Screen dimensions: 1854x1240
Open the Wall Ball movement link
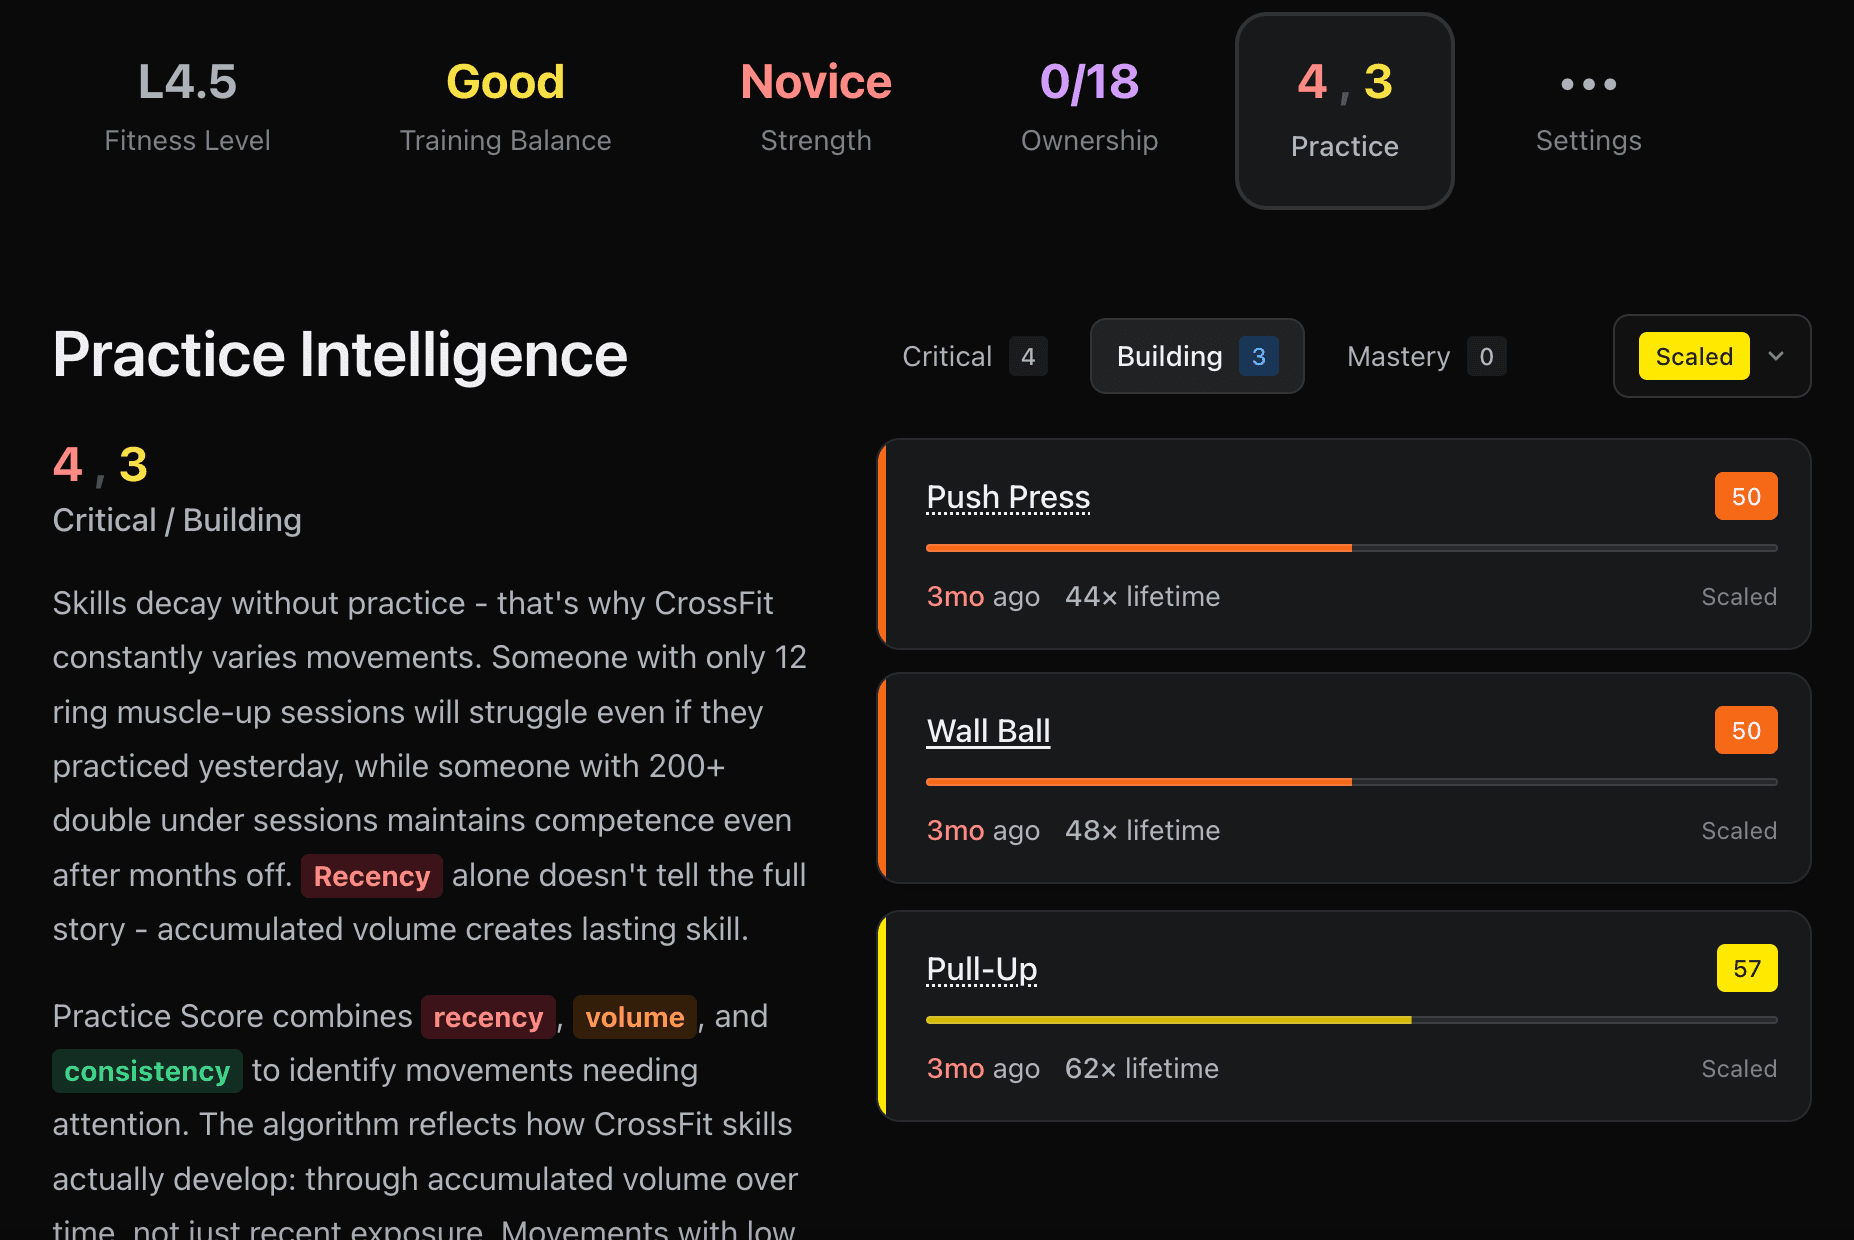pos(988,731)
